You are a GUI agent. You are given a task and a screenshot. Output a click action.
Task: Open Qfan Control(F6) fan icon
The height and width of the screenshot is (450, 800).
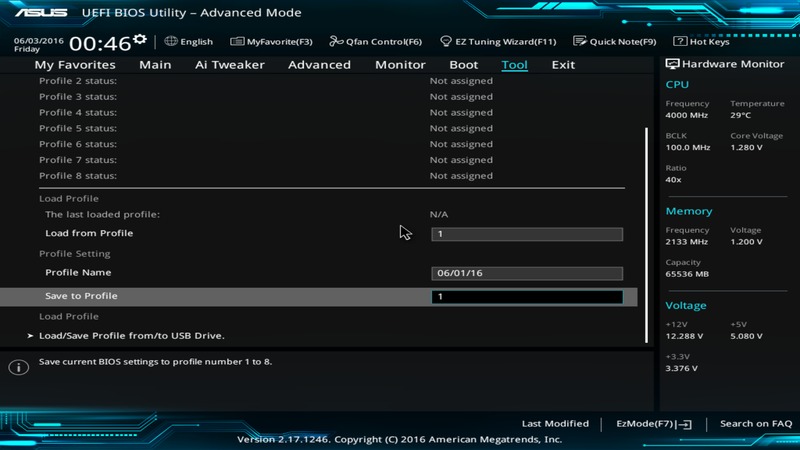336,42
